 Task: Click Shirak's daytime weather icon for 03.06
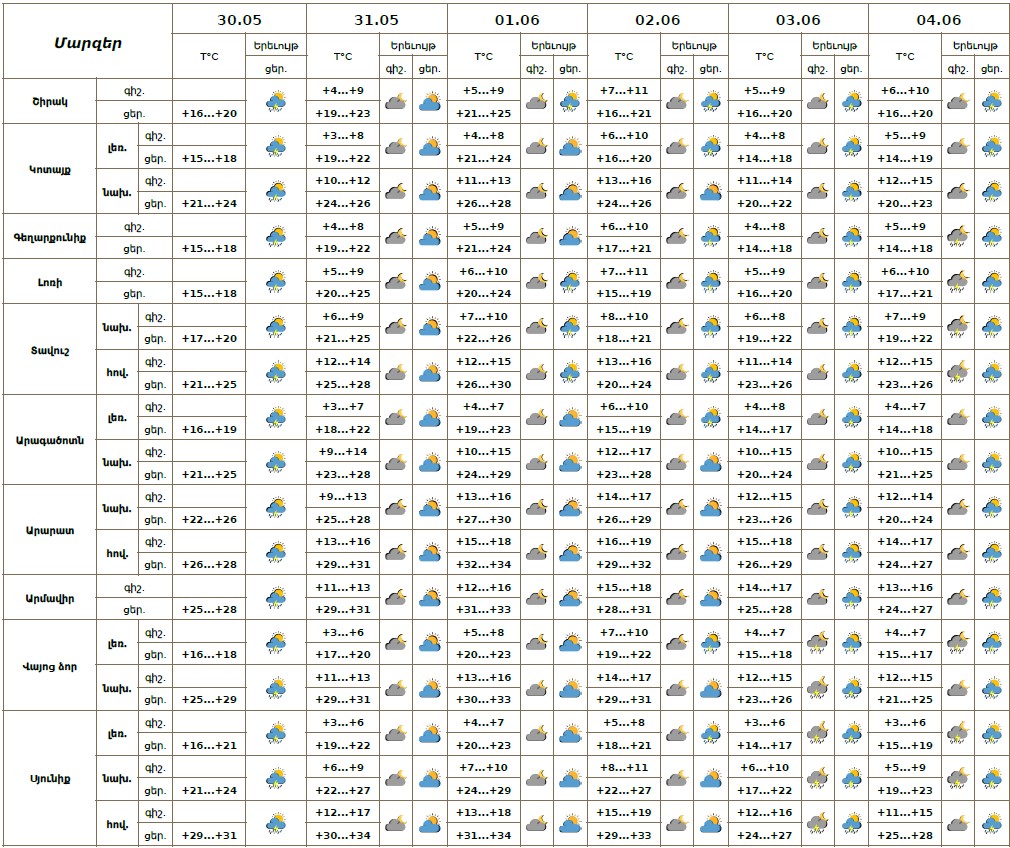coord(852,101)
